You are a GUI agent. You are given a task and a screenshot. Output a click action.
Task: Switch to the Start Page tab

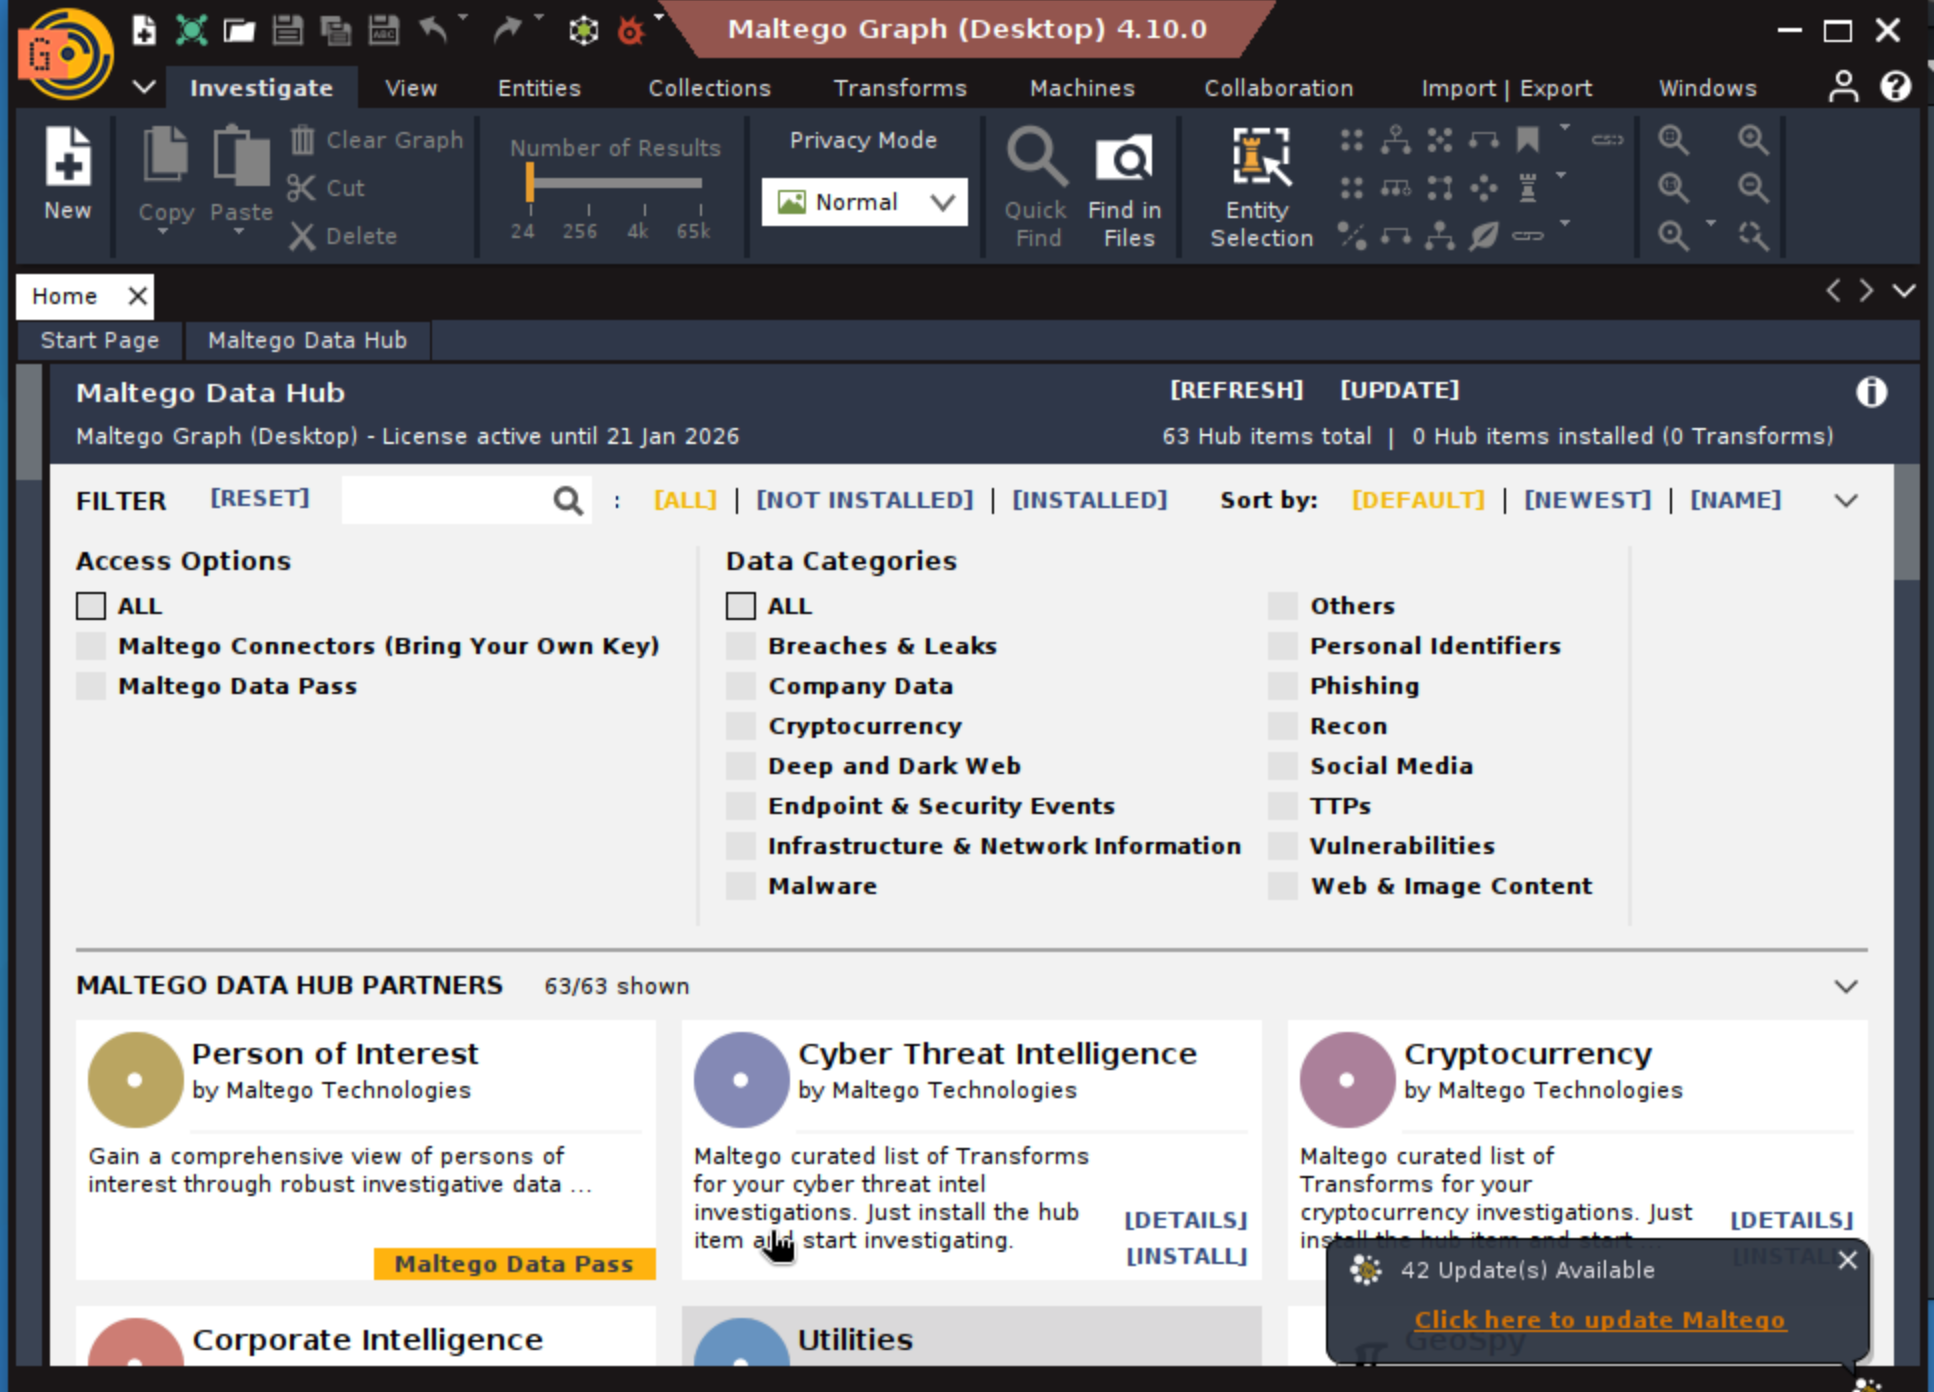click(x=99, y=340)
